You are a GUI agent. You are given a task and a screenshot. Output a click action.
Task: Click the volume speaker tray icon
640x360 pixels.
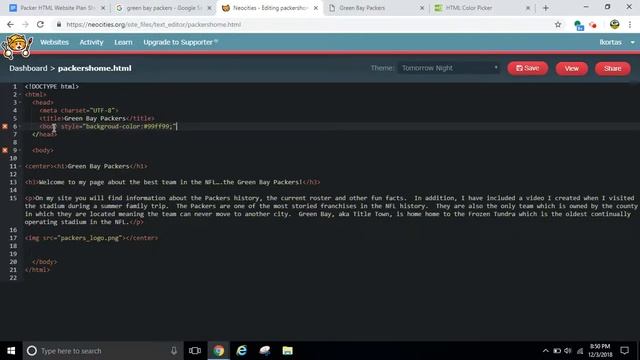coord(568,351)
